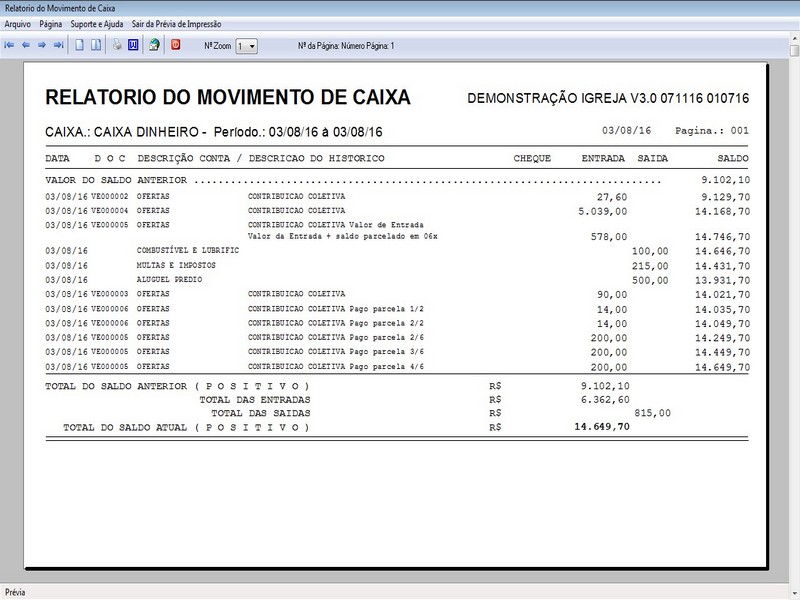The width and height of the screenshot is (800, 600).
Task: Click MULTAS E IMPOSTOS row text
Action: [176, 265]
